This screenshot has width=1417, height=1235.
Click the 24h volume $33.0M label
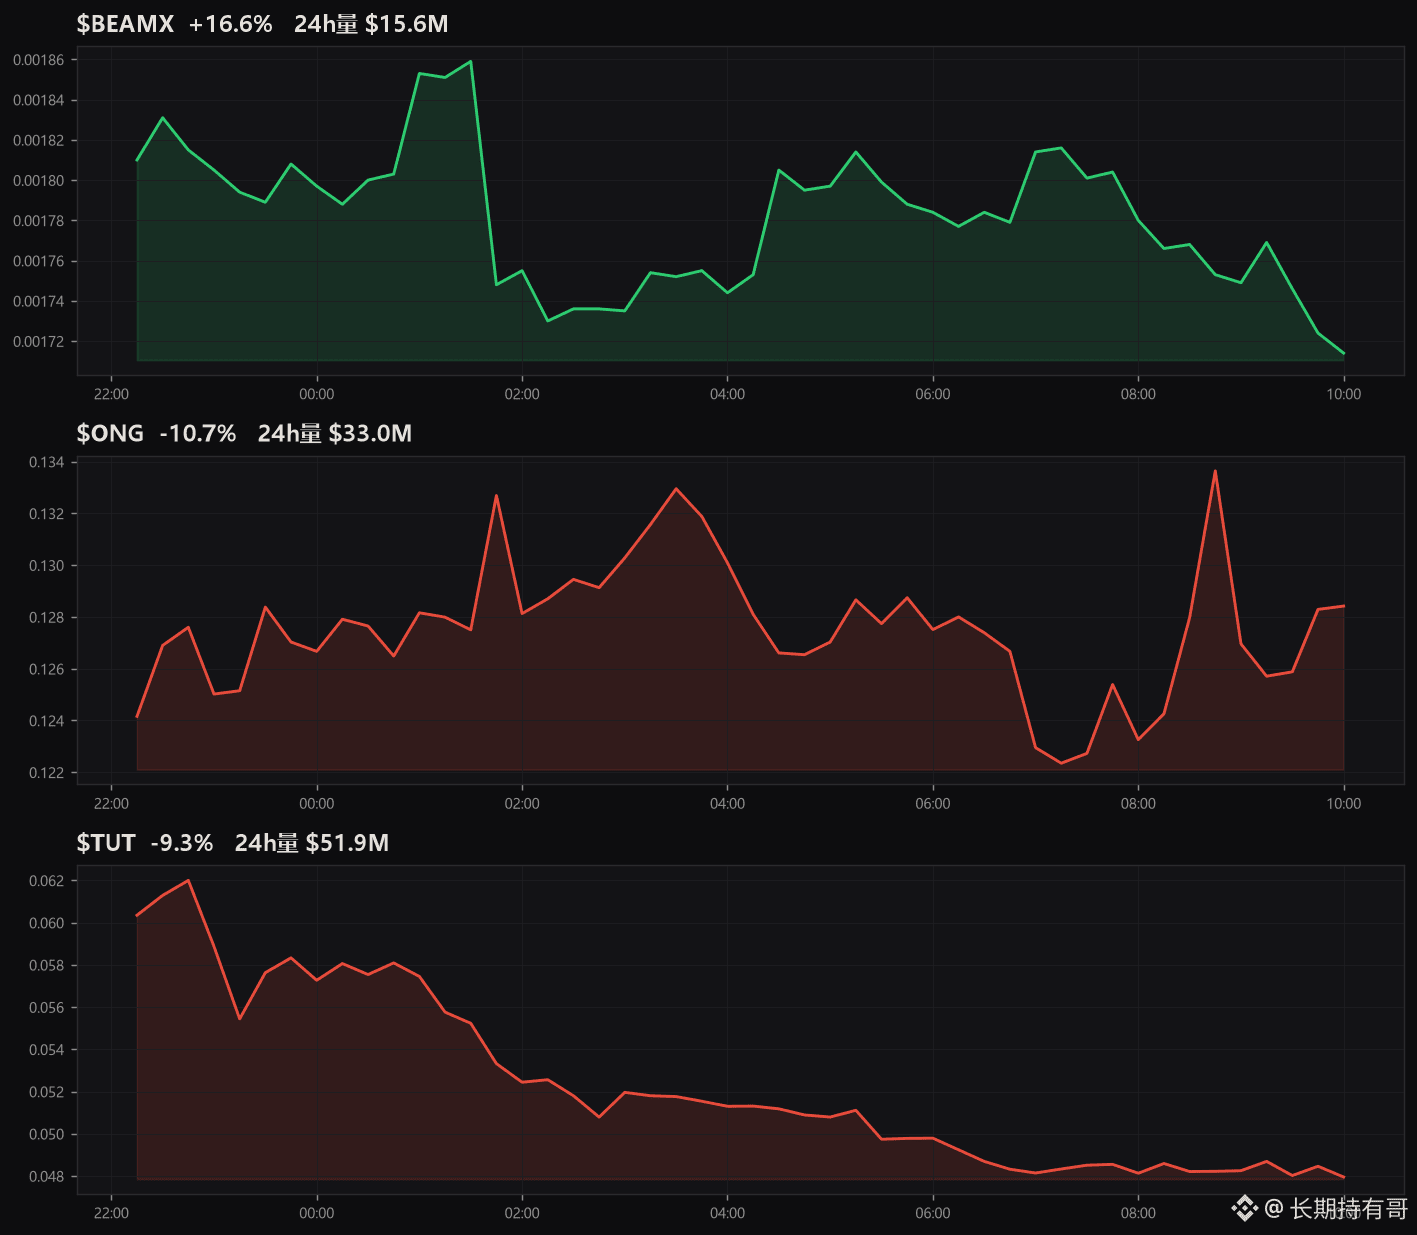pyautogui.click(x=335, y=433)
